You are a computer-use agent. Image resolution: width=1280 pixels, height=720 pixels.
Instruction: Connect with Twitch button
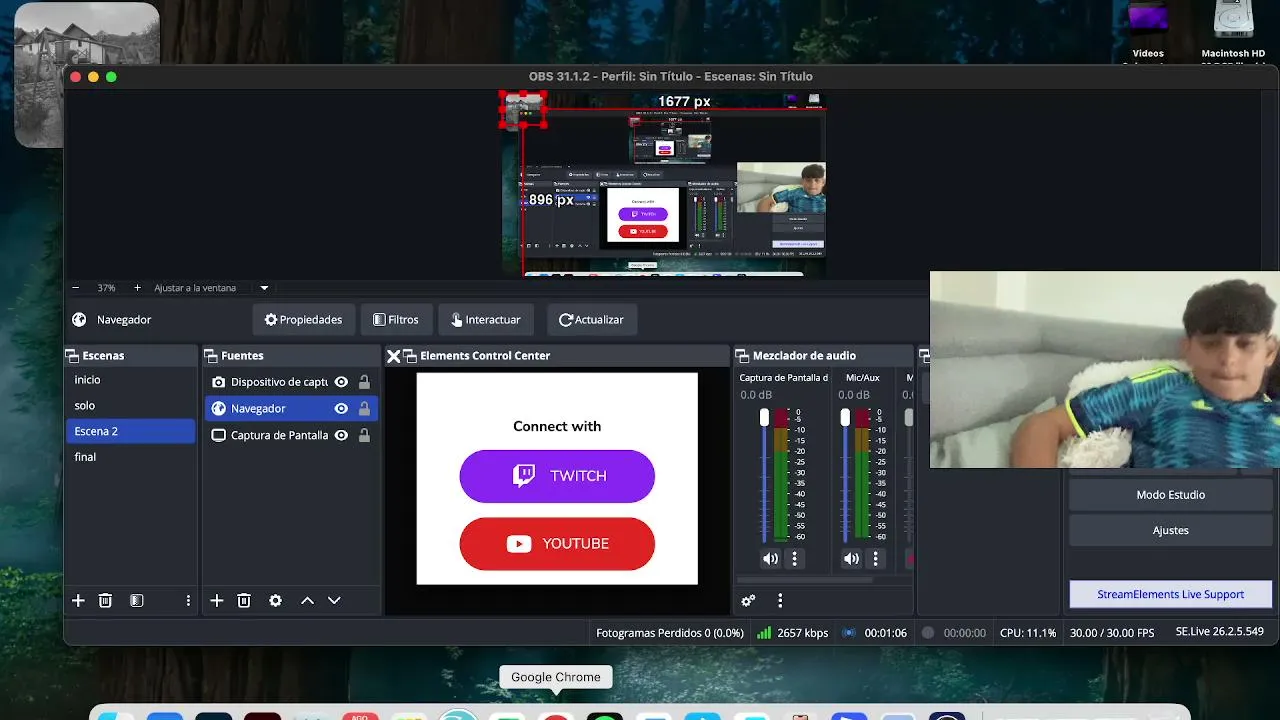click(557, 476)
